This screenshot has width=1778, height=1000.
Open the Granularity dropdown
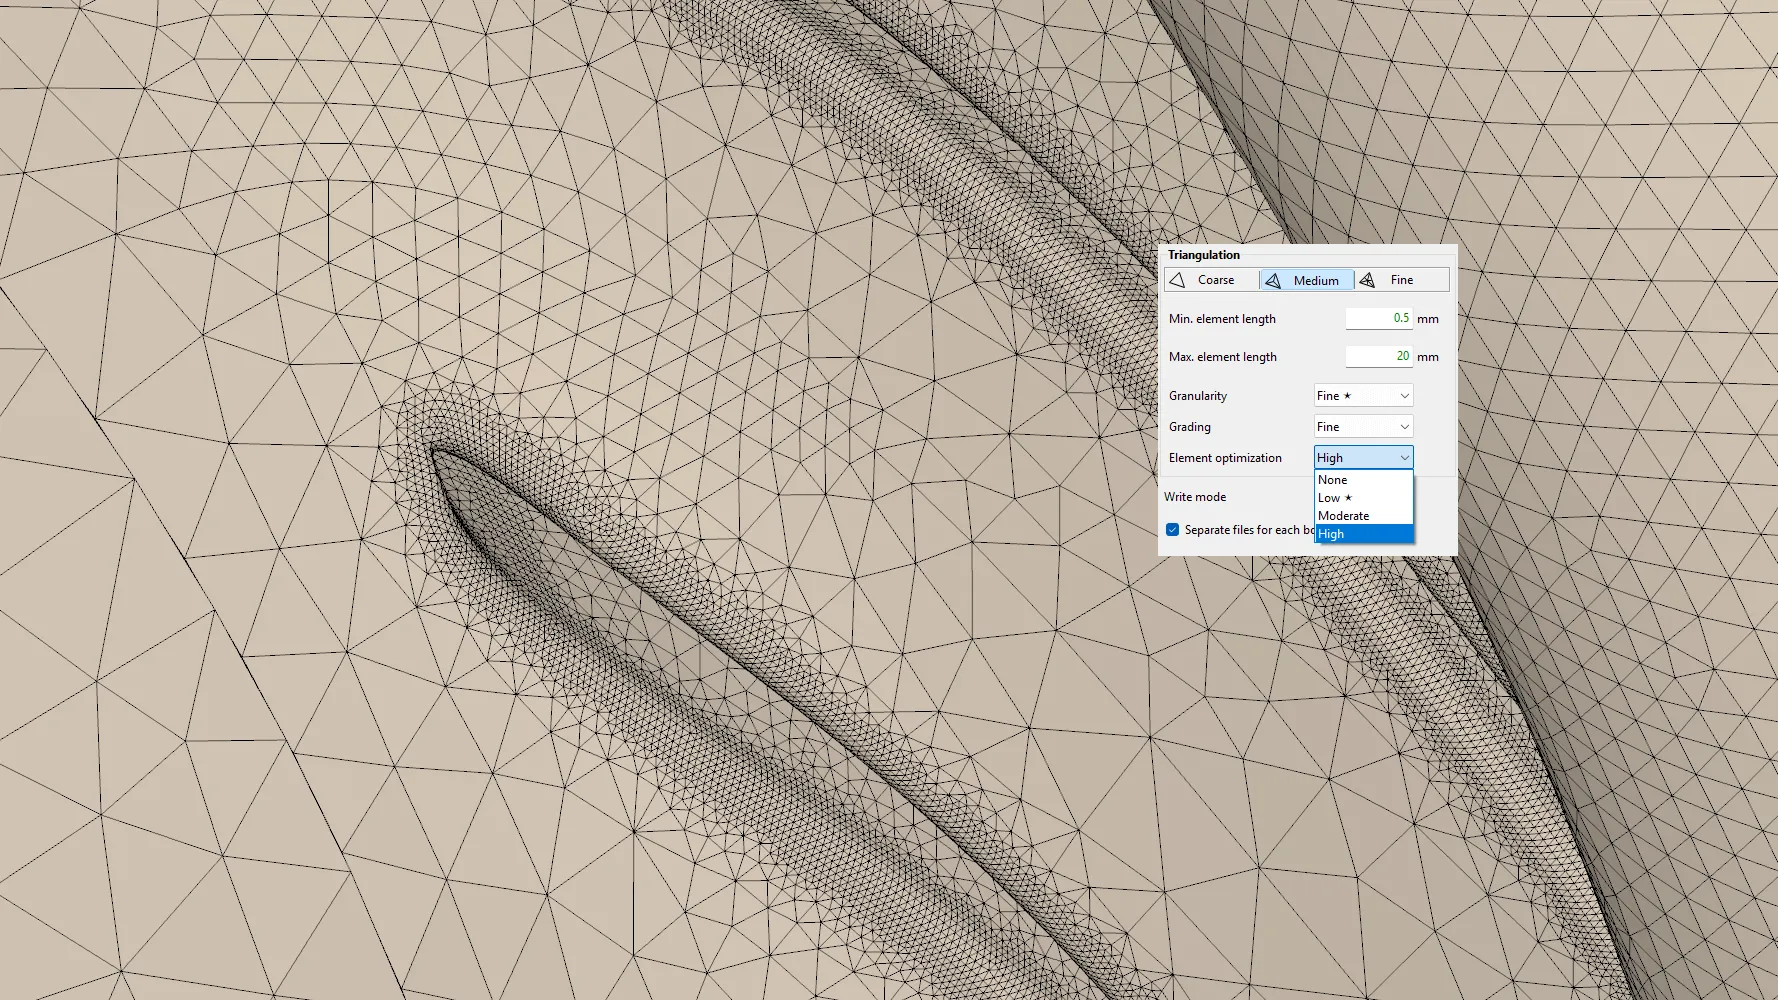coord(1363,396)
